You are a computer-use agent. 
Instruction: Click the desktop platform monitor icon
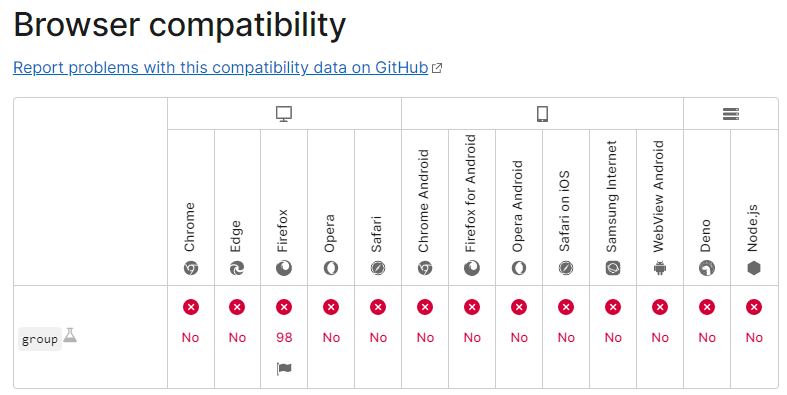click(x=284, y=114)
